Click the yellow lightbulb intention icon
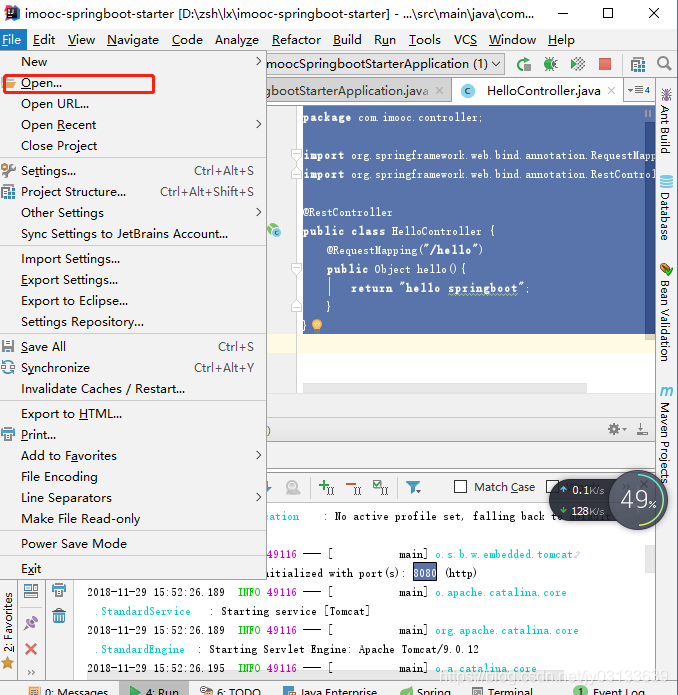Viewport: 678px width, 695px height. 317,325
